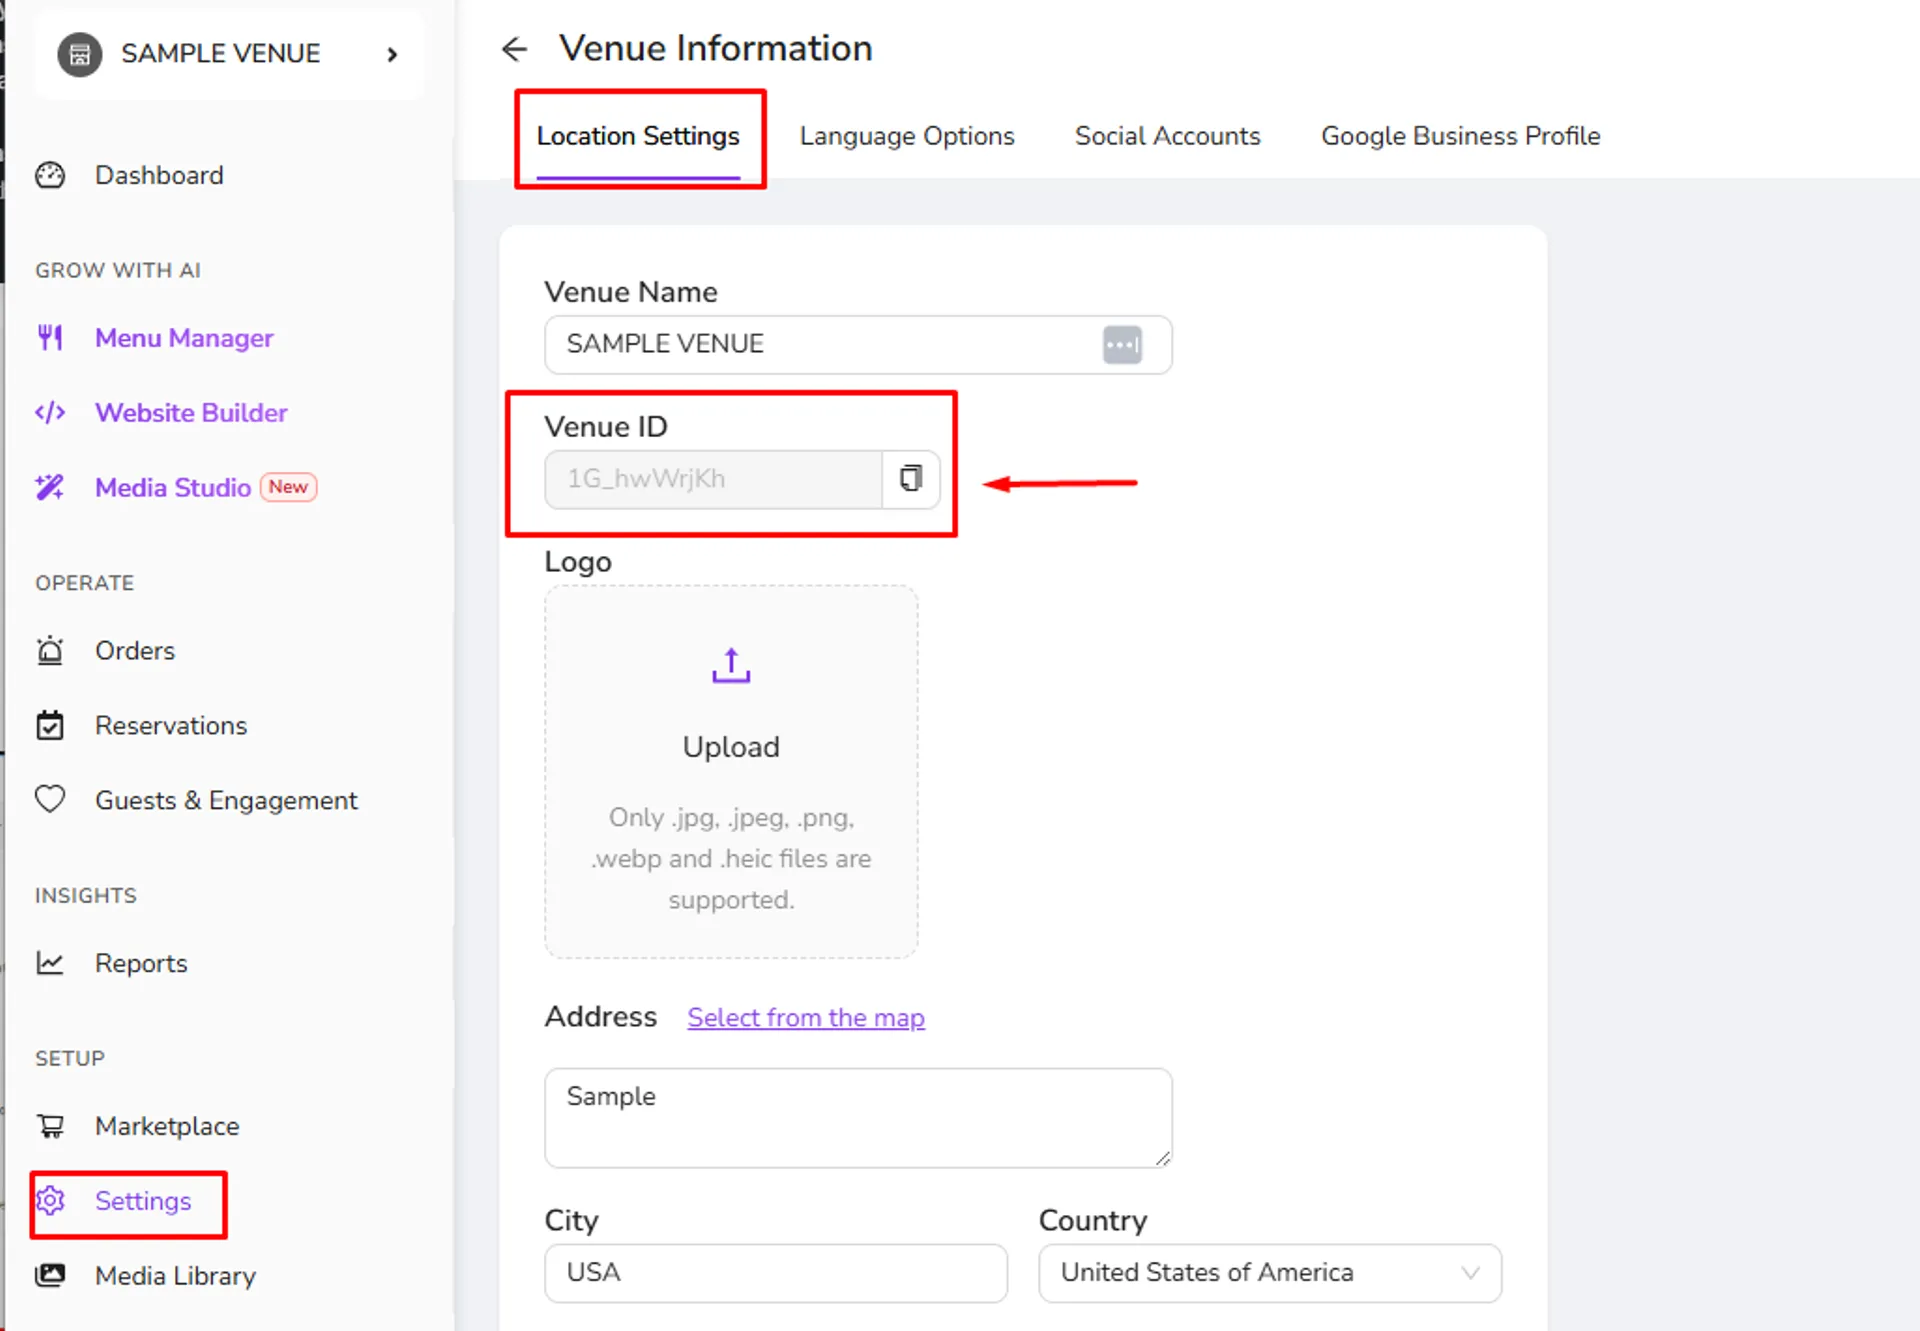This screenshot has height=1331, width=1920.
Task: Click the Menu Manager fork-knife icon
Action: (50, 338)
